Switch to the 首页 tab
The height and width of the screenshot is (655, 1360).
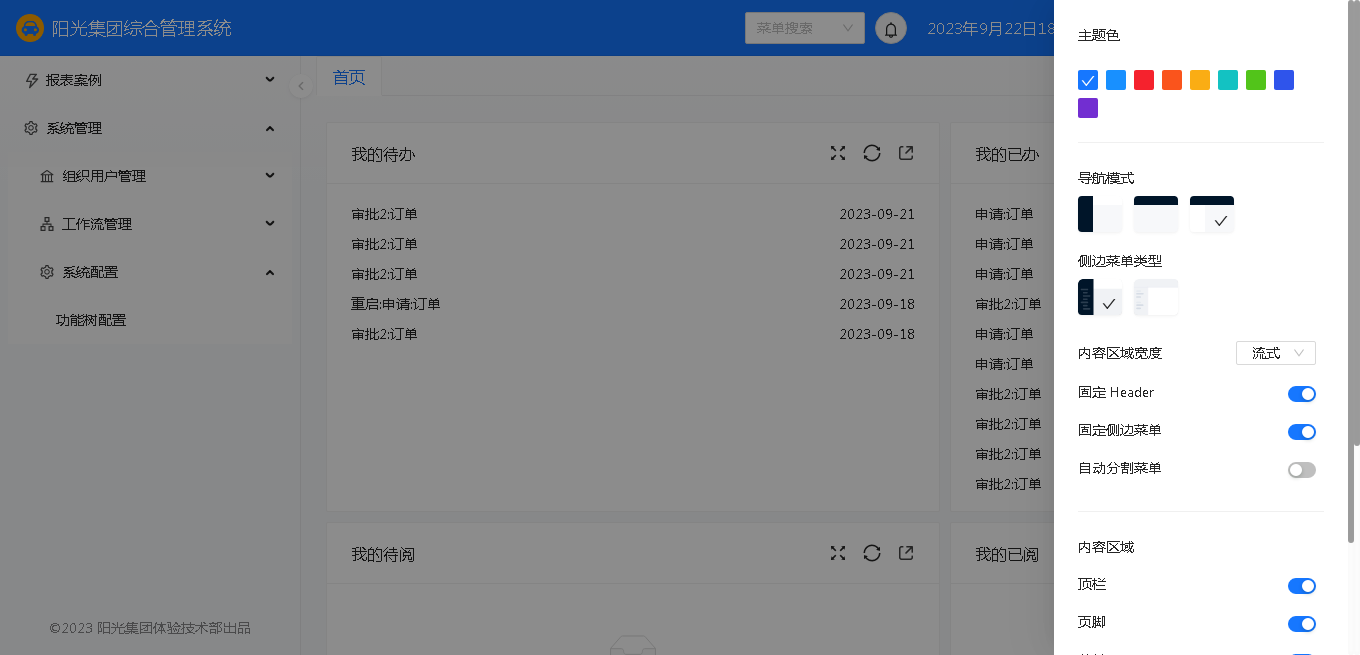click(x=349, y=77)
